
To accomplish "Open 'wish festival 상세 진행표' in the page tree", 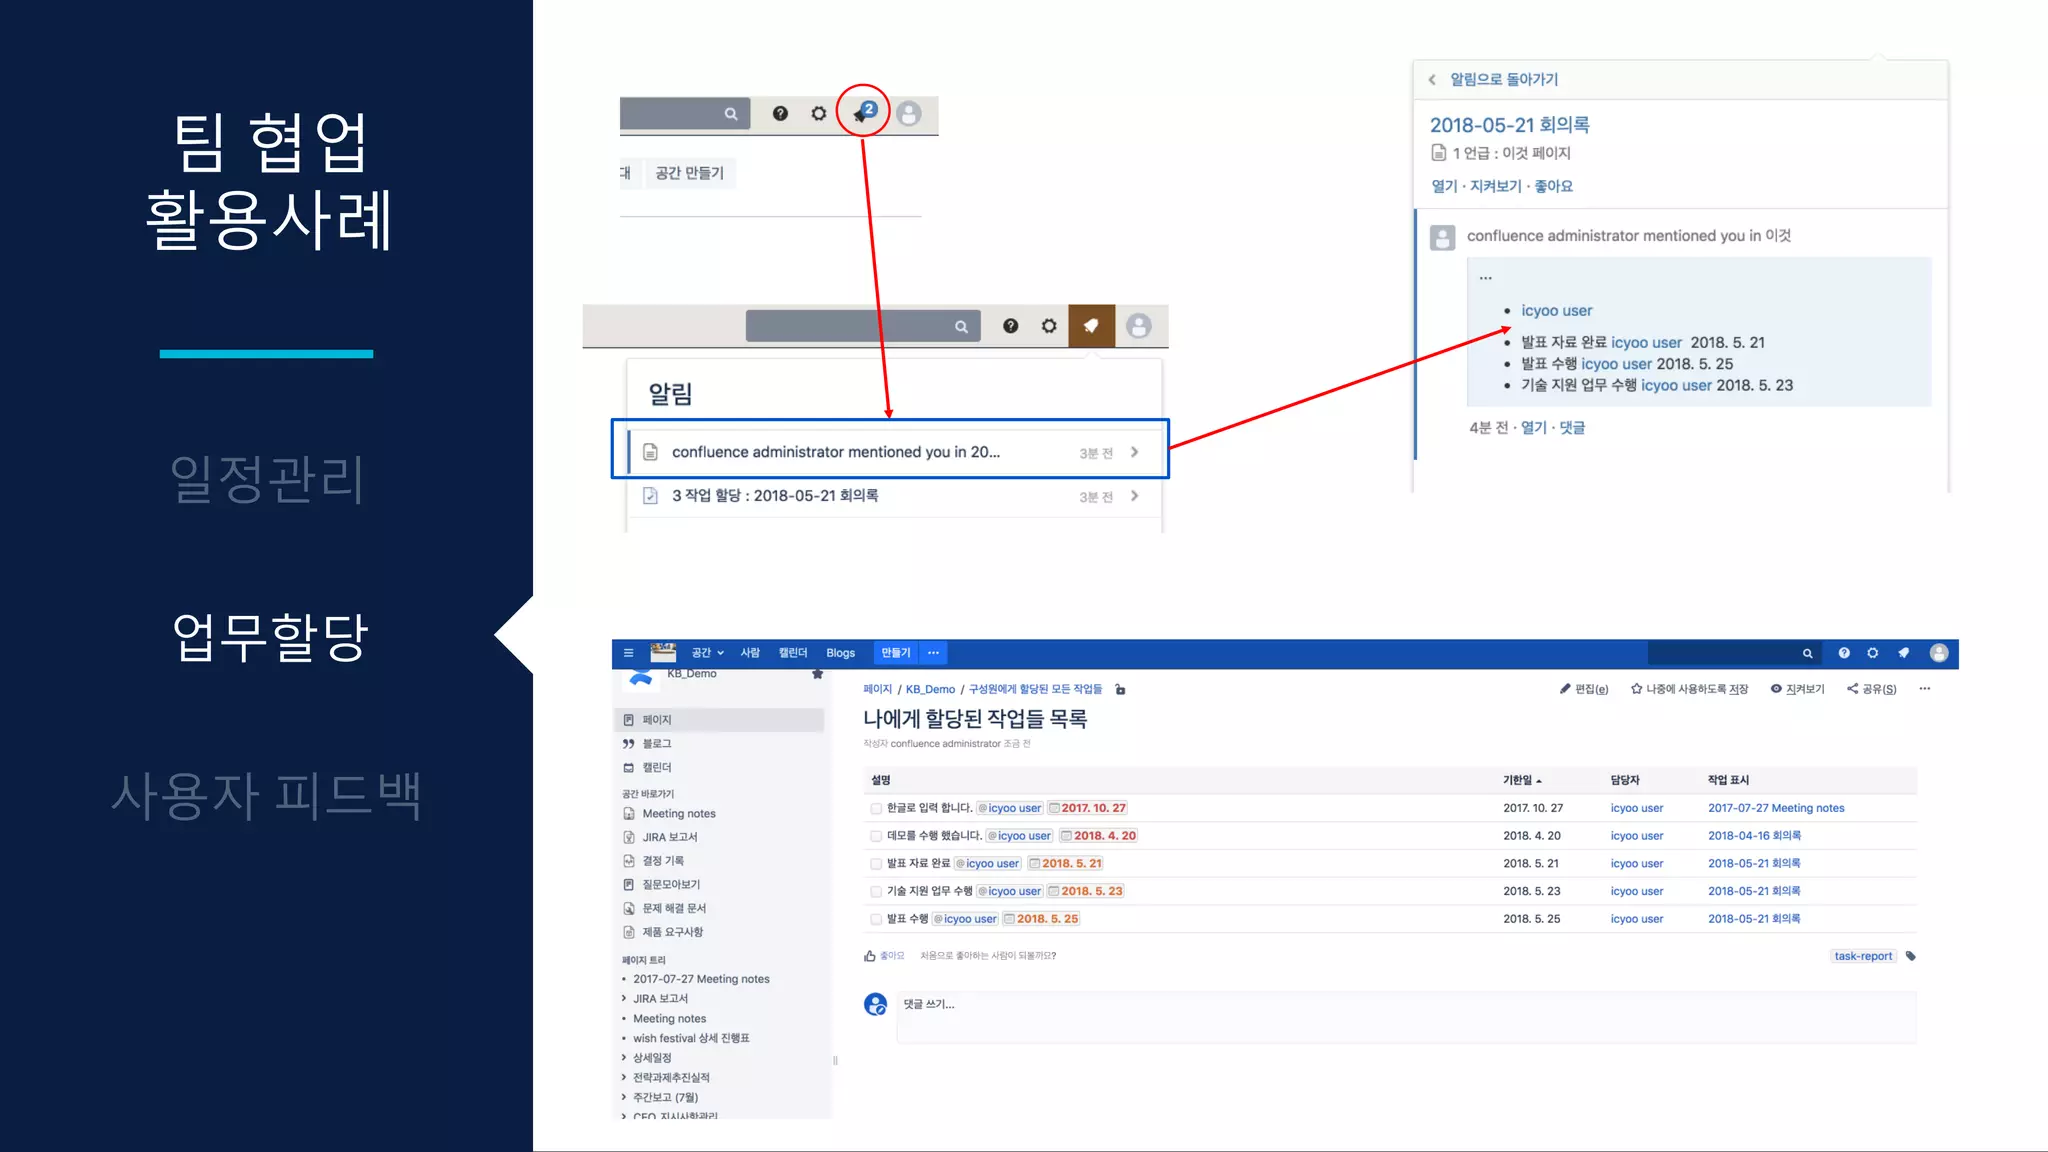I will [691, 1038].
